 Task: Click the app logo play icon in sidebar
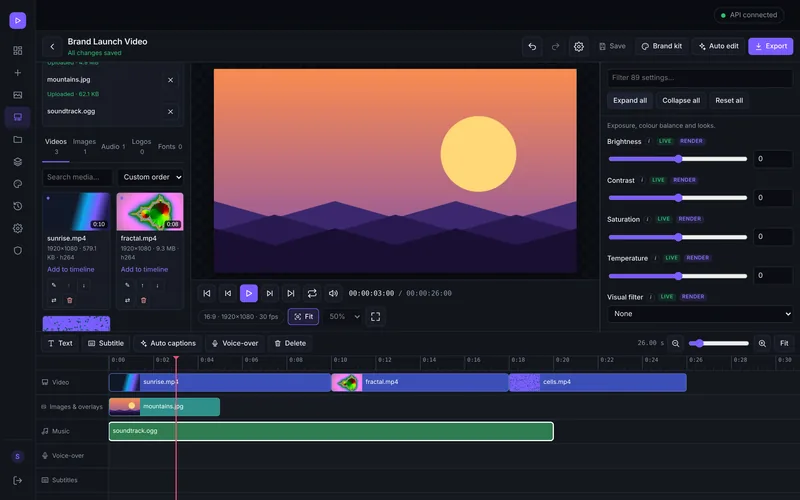(17, 20)
